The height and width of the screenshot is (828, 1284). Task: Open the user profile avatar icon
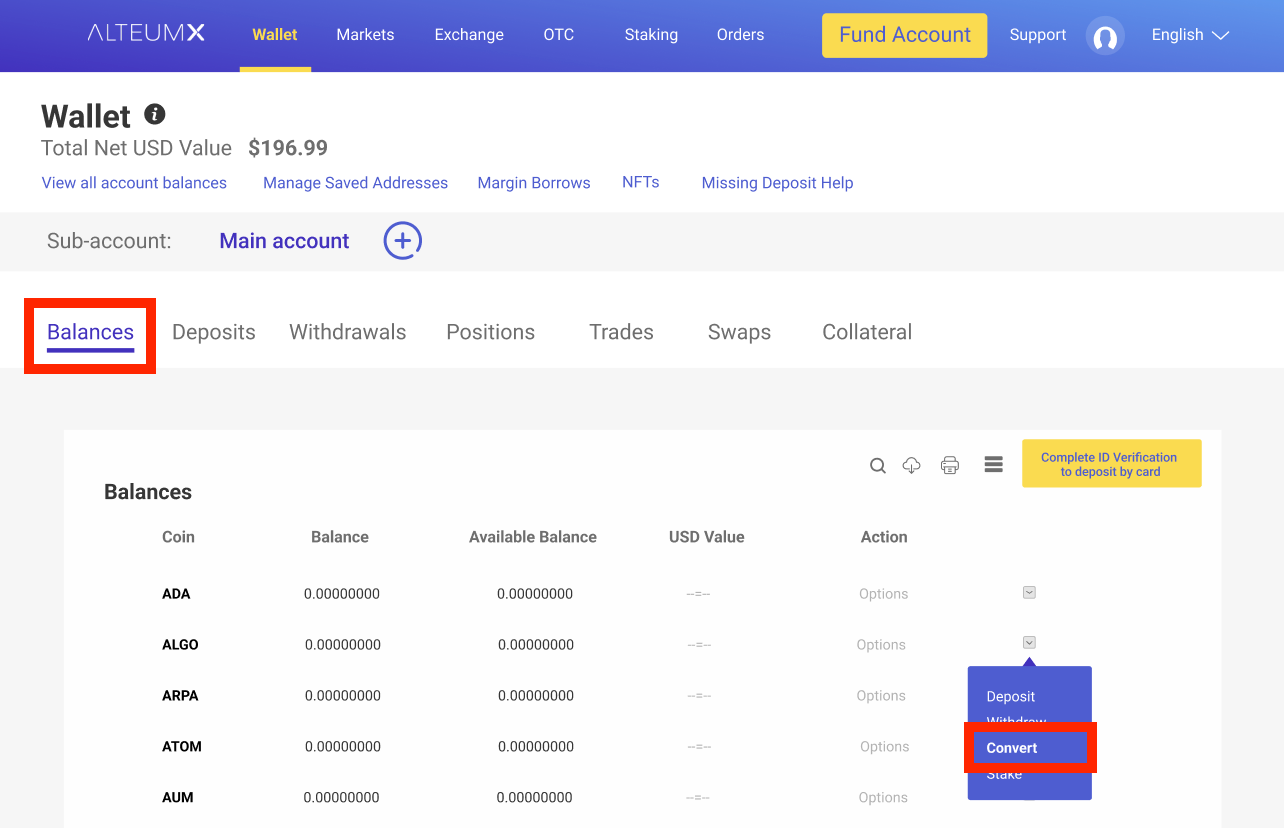point(1105,36)
